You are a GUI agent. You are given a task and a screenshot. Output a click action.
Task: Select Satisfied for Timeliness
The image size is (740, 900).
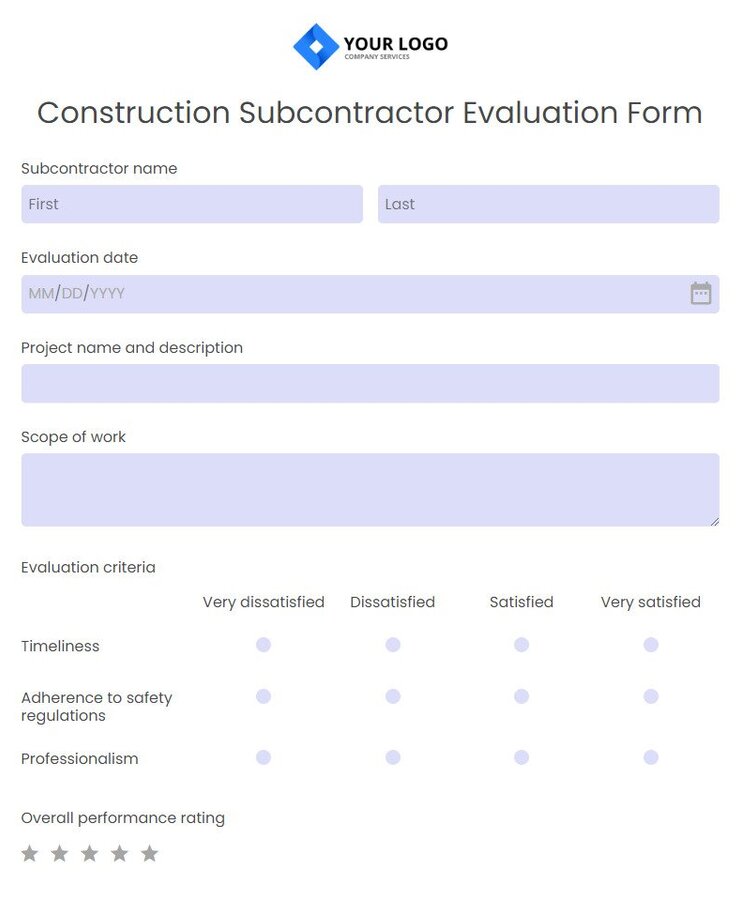(x=521, y=645)
